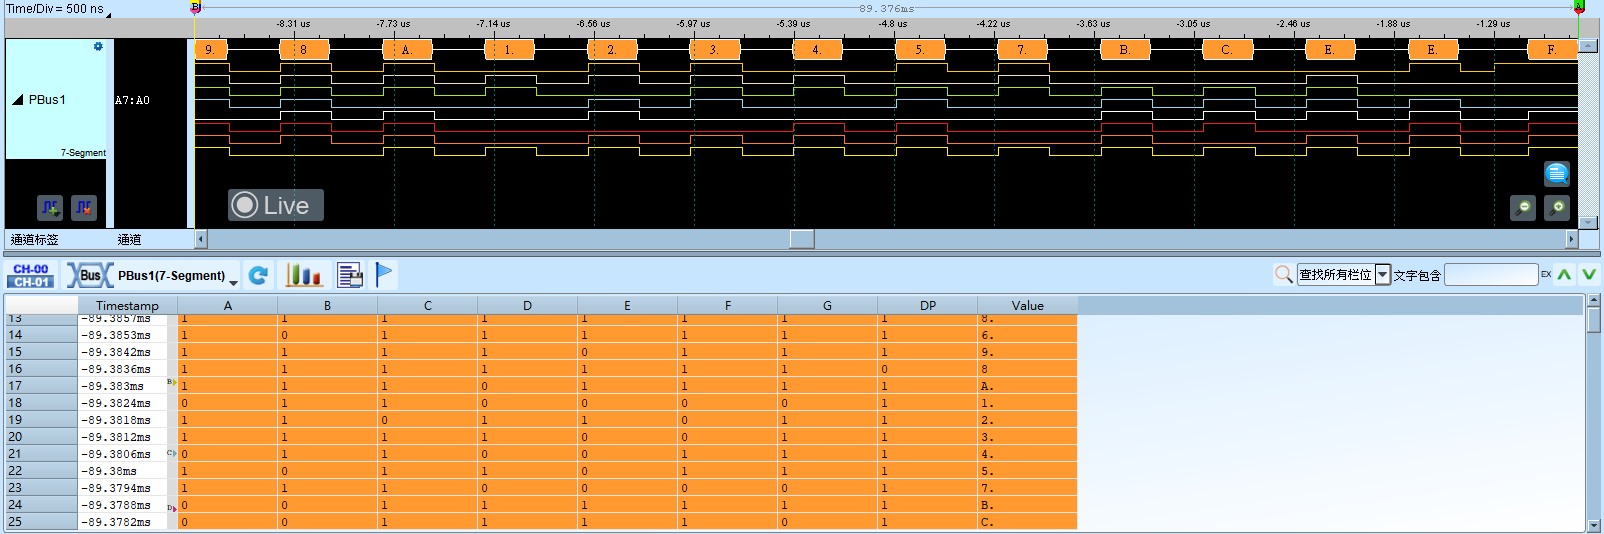1604x534 pixels.
Task: Focus the search text input box
Action: (x=1491, y=274)
